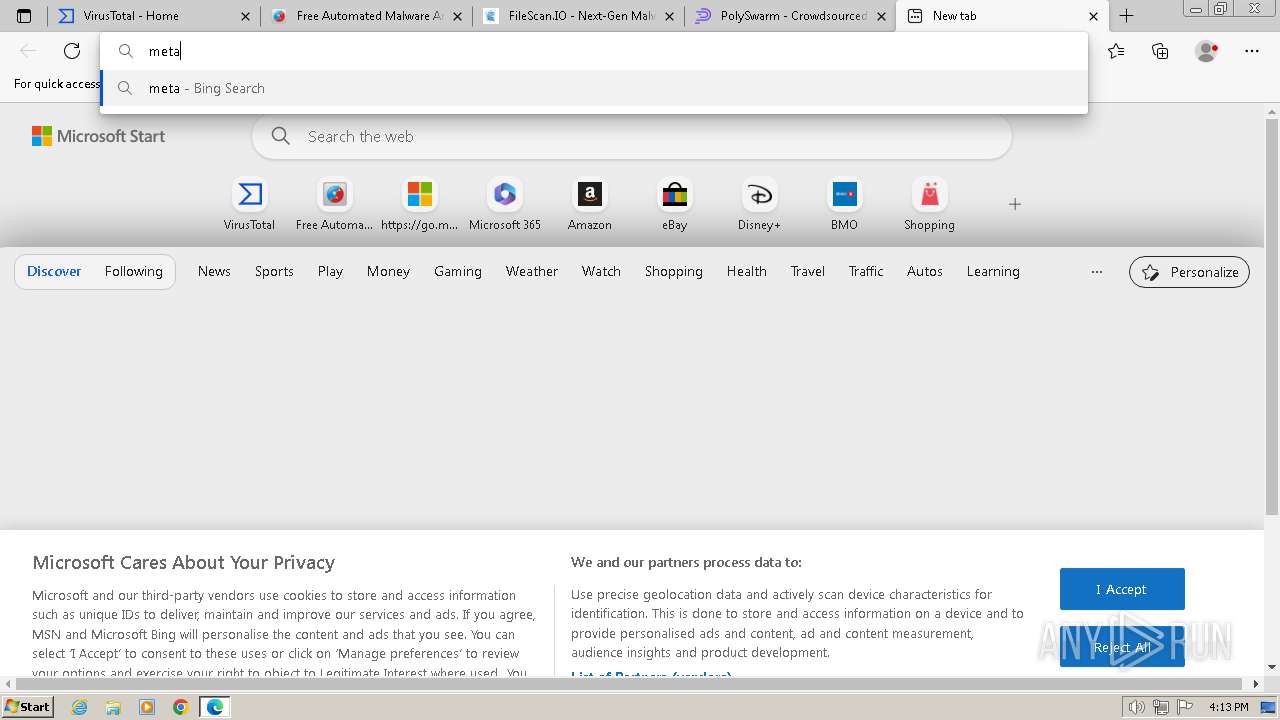The height and width of the screenshot is (720, 1280).
Task: Open the Disney+ quick link tile
Action: pyautogui.click(x=760, y=205)
